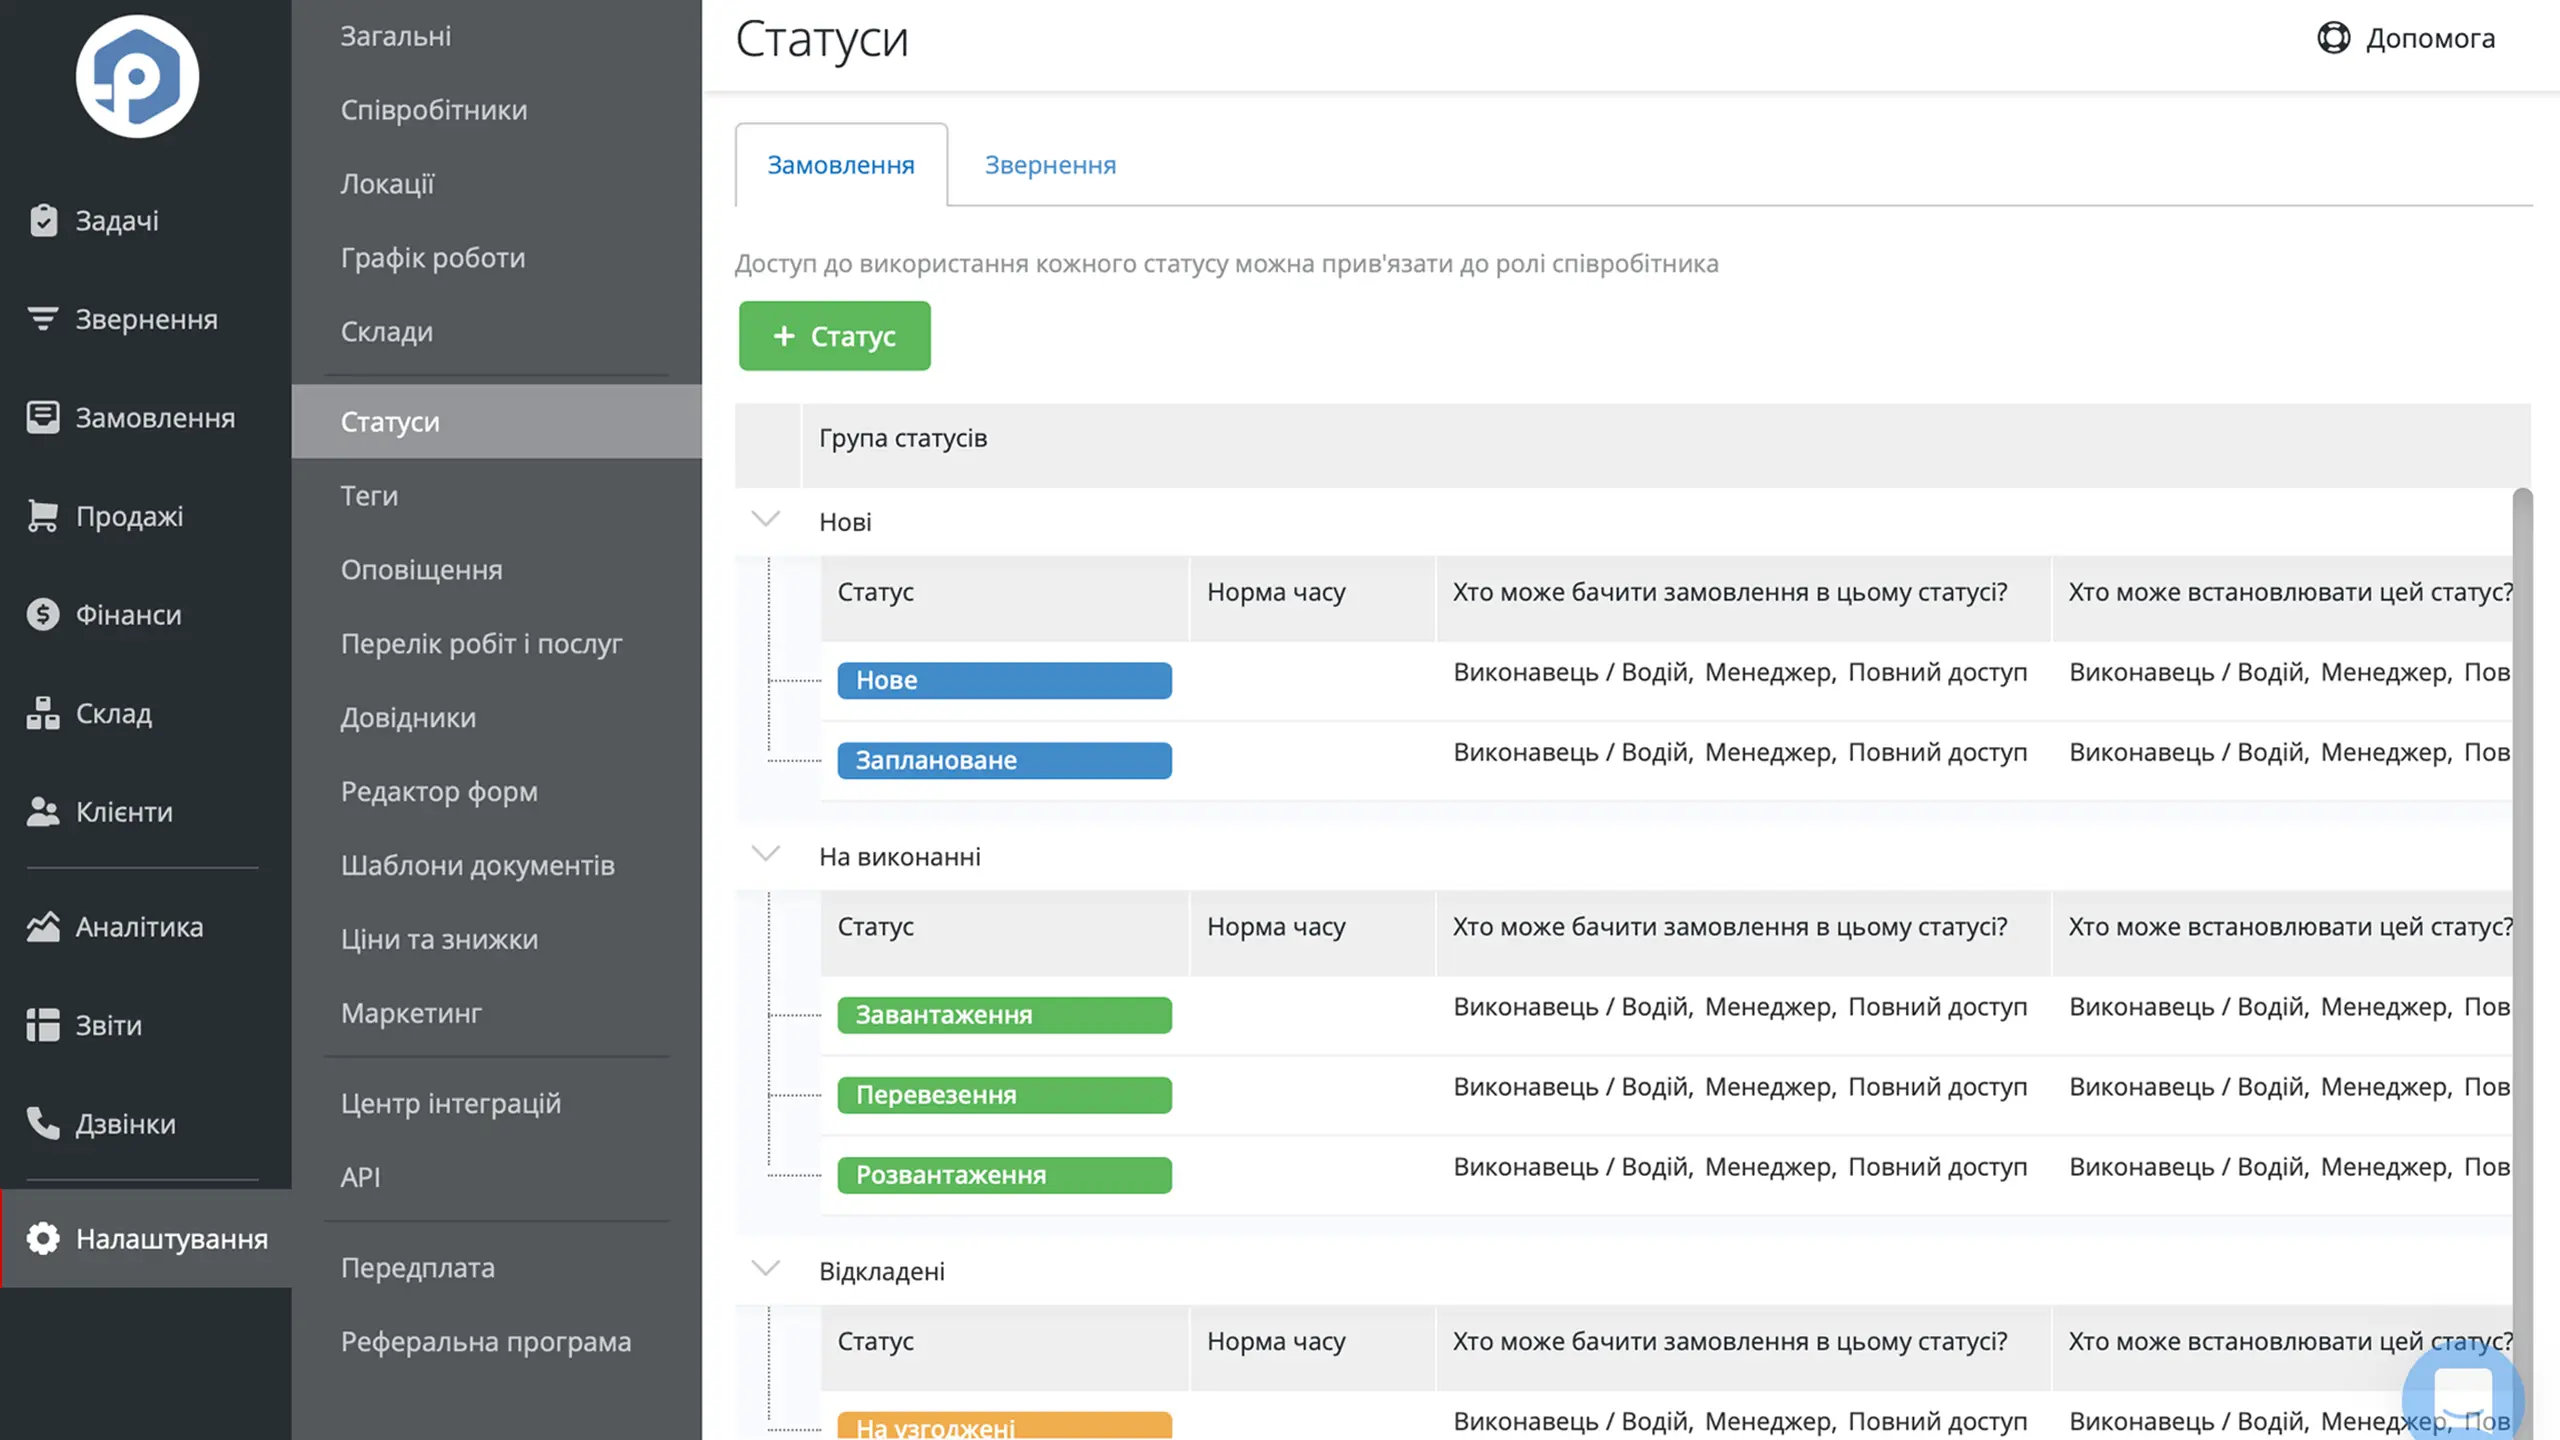This screenshot has height=1440, width=2560.
Task: Collapse the Нові status group
Action: tap(765, 519)
